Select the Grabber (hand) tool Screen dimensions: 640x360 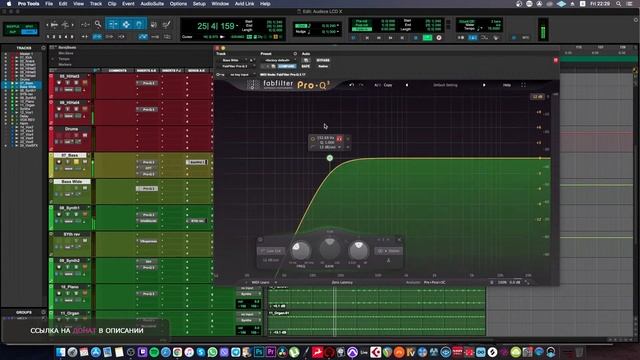pyautogui.click(x=139, y=24)
